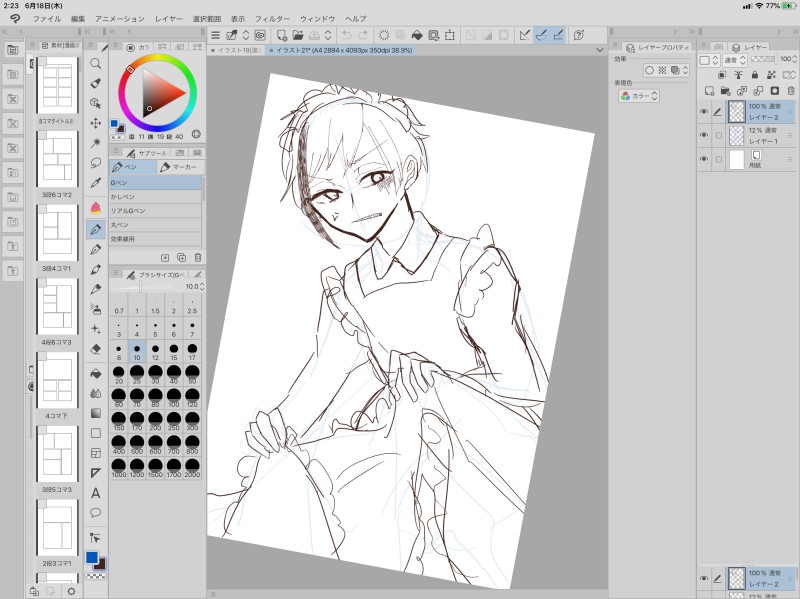Select the Airbrush tool
This screenshot has width=800, height=599.
click(x=95, y=309)
